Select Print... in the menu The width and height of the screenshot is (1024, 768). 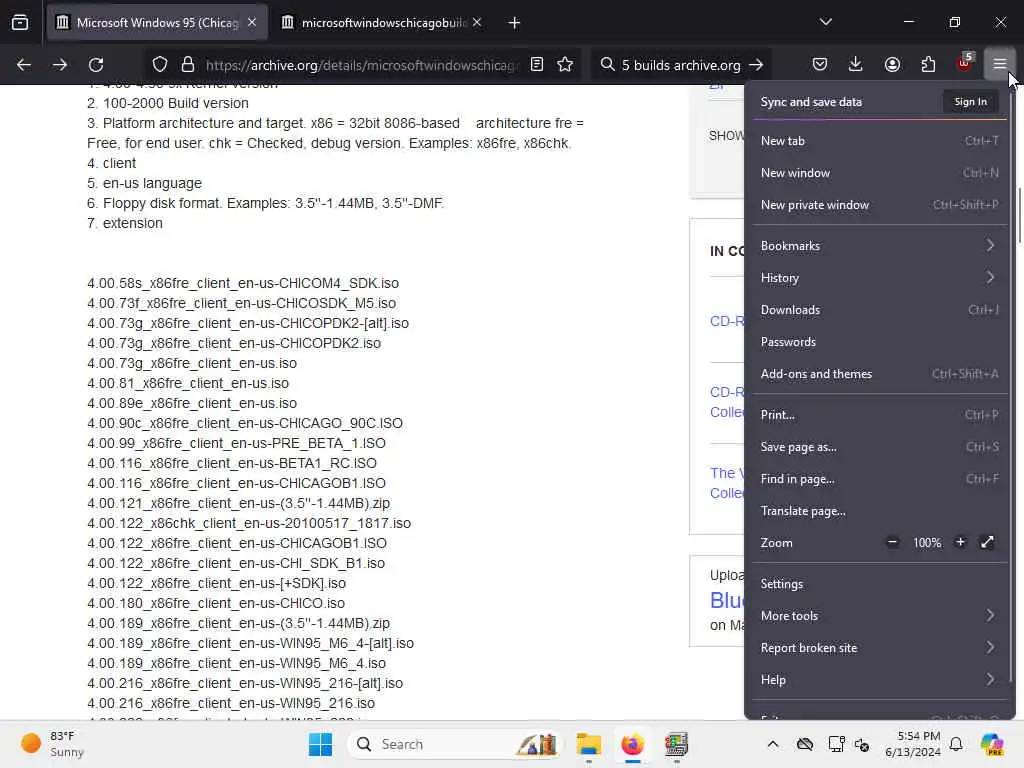(879, 415)
